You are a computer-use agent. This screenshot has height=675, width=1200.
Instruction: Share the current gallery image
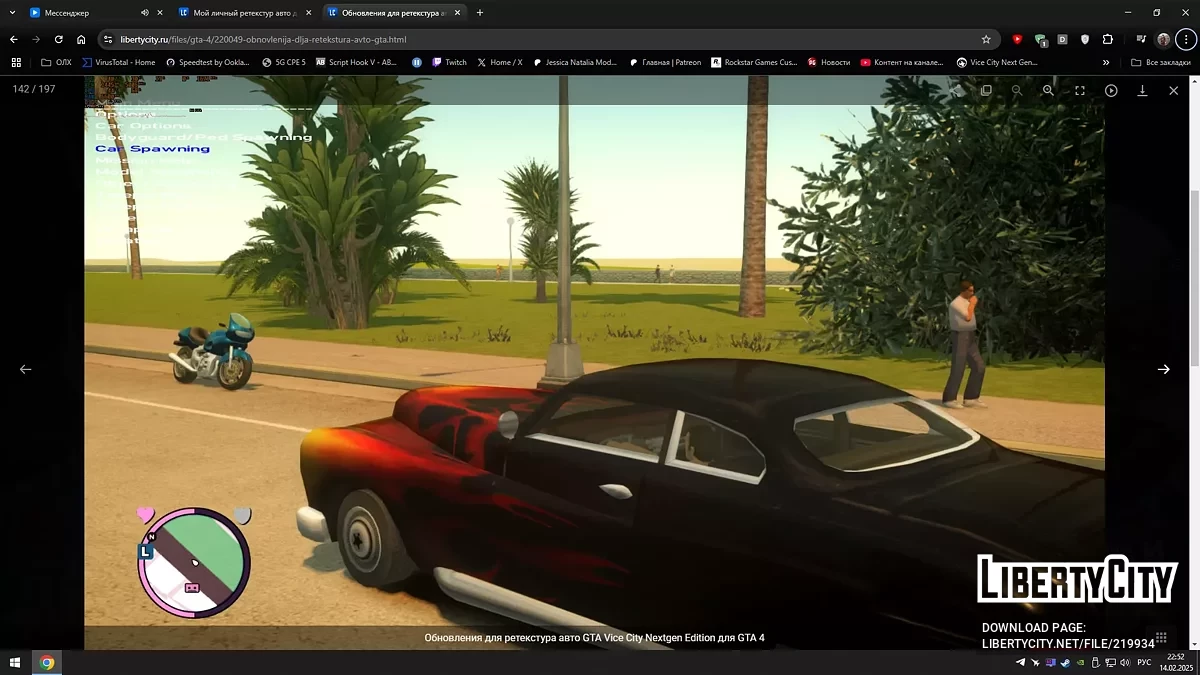[956, 90]
